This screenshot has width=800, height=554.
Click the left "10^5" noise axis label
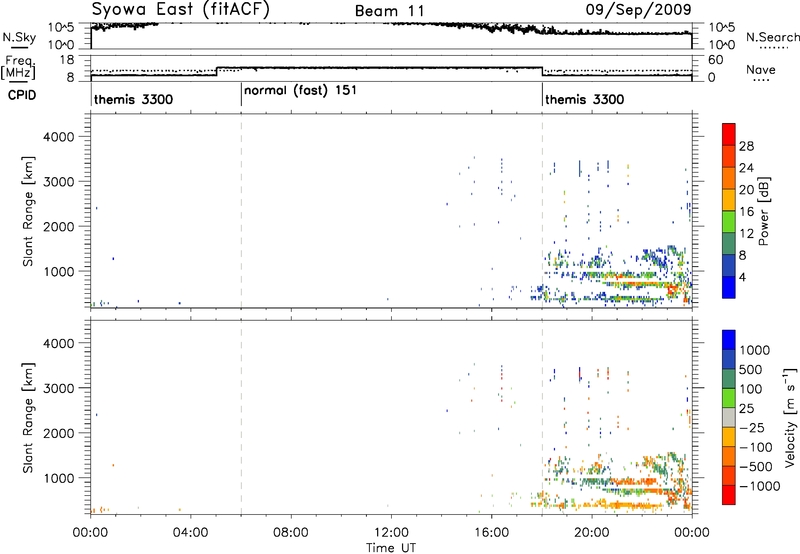click(x=61, y=28)
